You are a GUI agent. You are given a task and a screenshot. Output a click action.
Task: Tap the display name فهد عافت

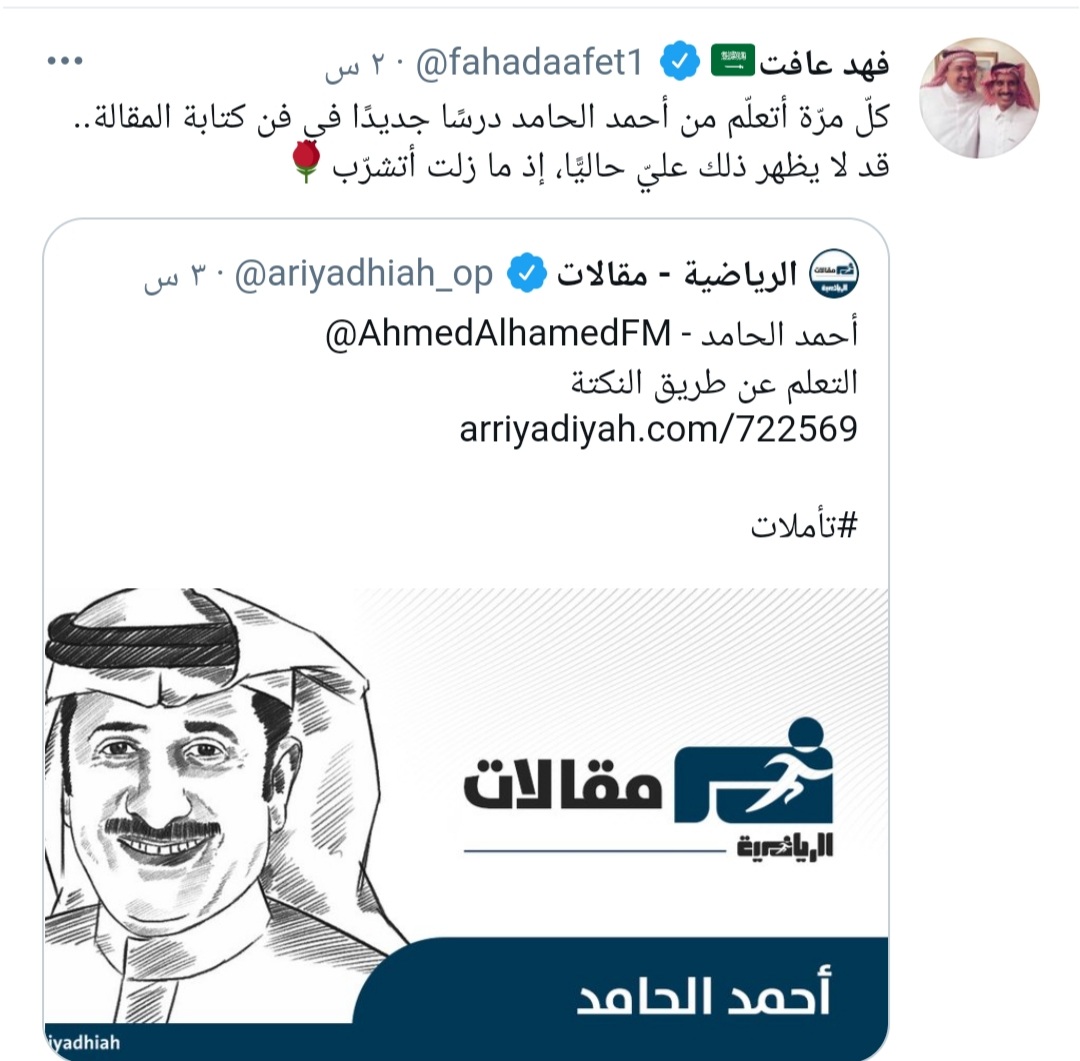pos(824,63)
